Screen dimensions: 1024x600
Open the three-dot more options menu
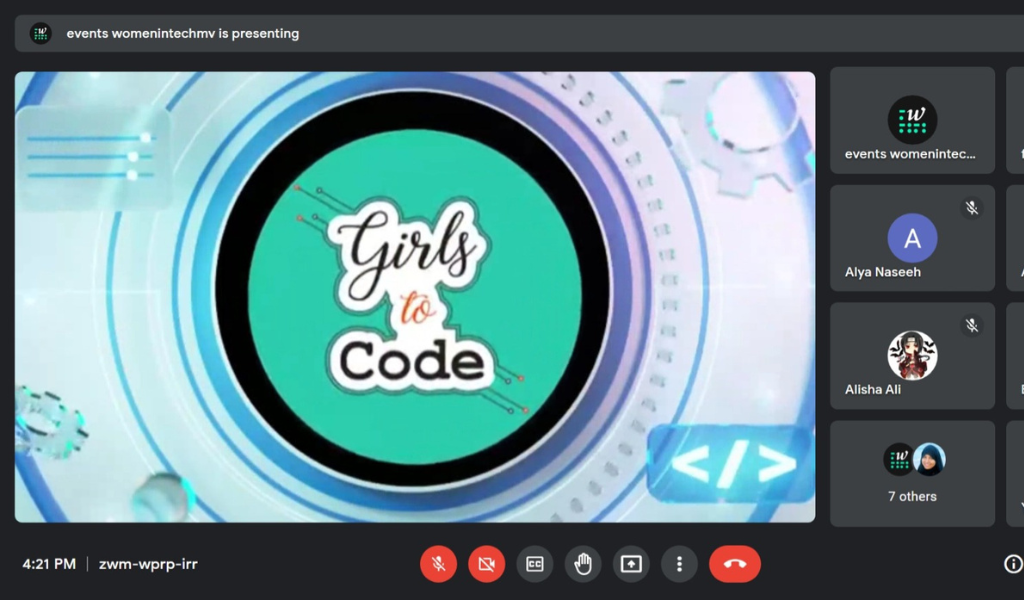679,563
